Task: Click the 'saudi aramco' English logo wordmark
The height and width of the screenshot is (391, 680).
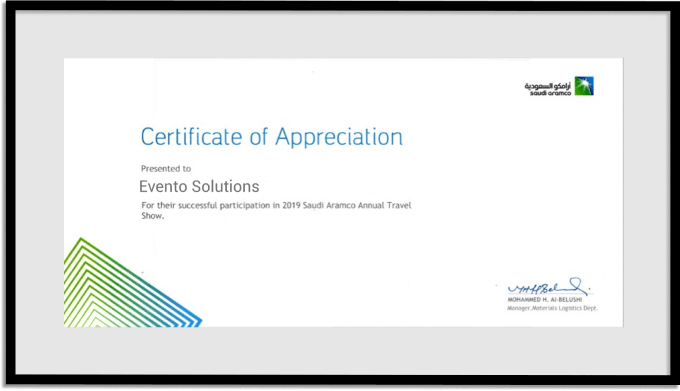Action: coord(550,93)
